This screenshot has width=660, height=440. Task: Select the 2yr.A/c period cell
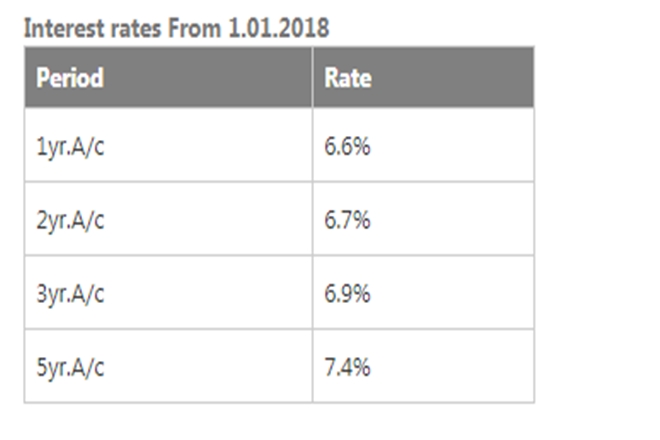(70, 220)
